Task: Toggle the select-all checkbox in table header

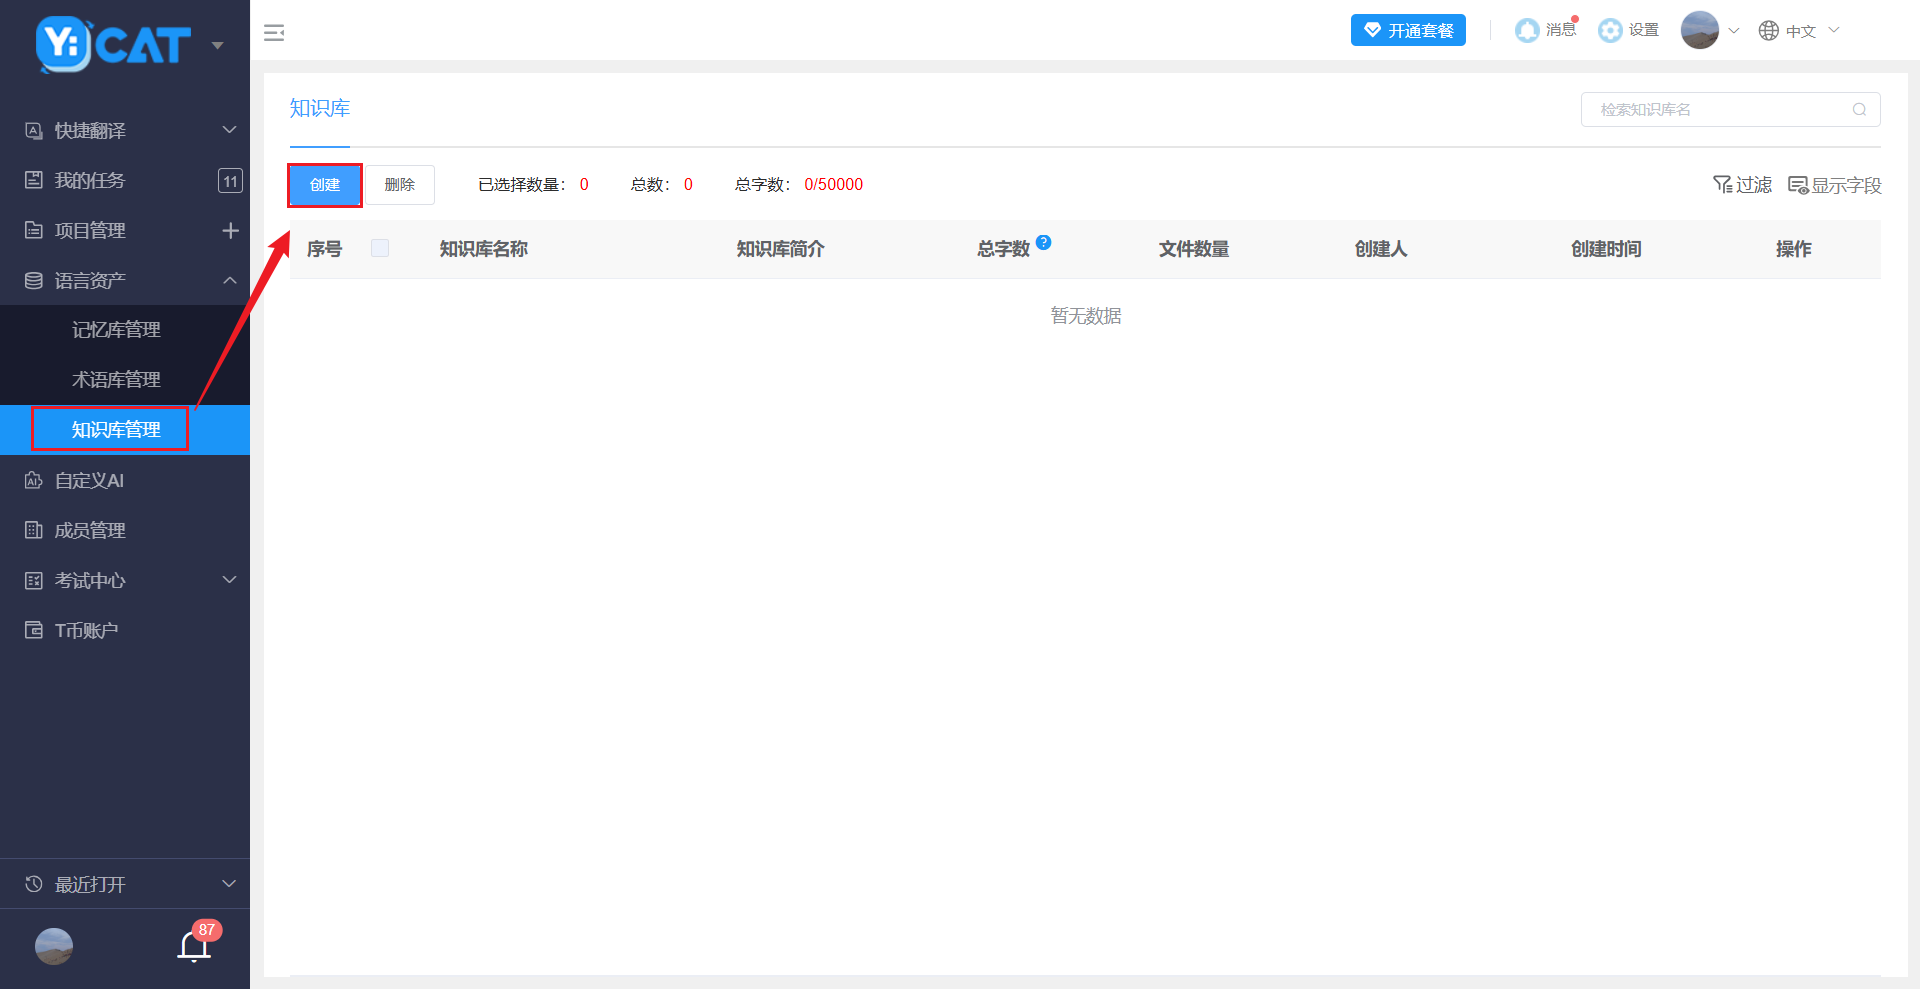Action: point(380,248)
